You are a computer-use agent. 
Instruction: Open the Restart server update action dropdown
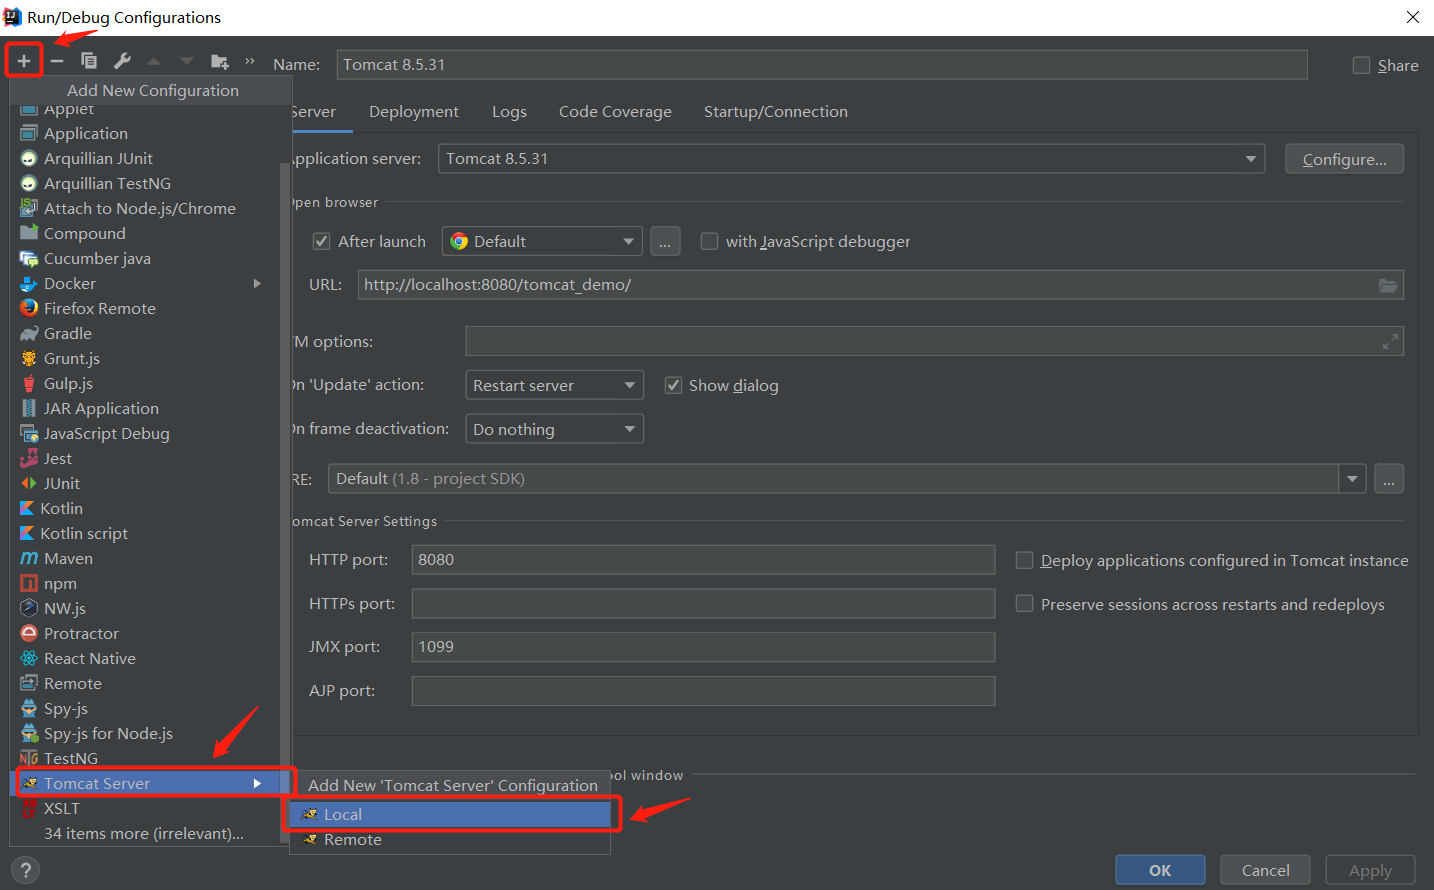pos(554,385)
